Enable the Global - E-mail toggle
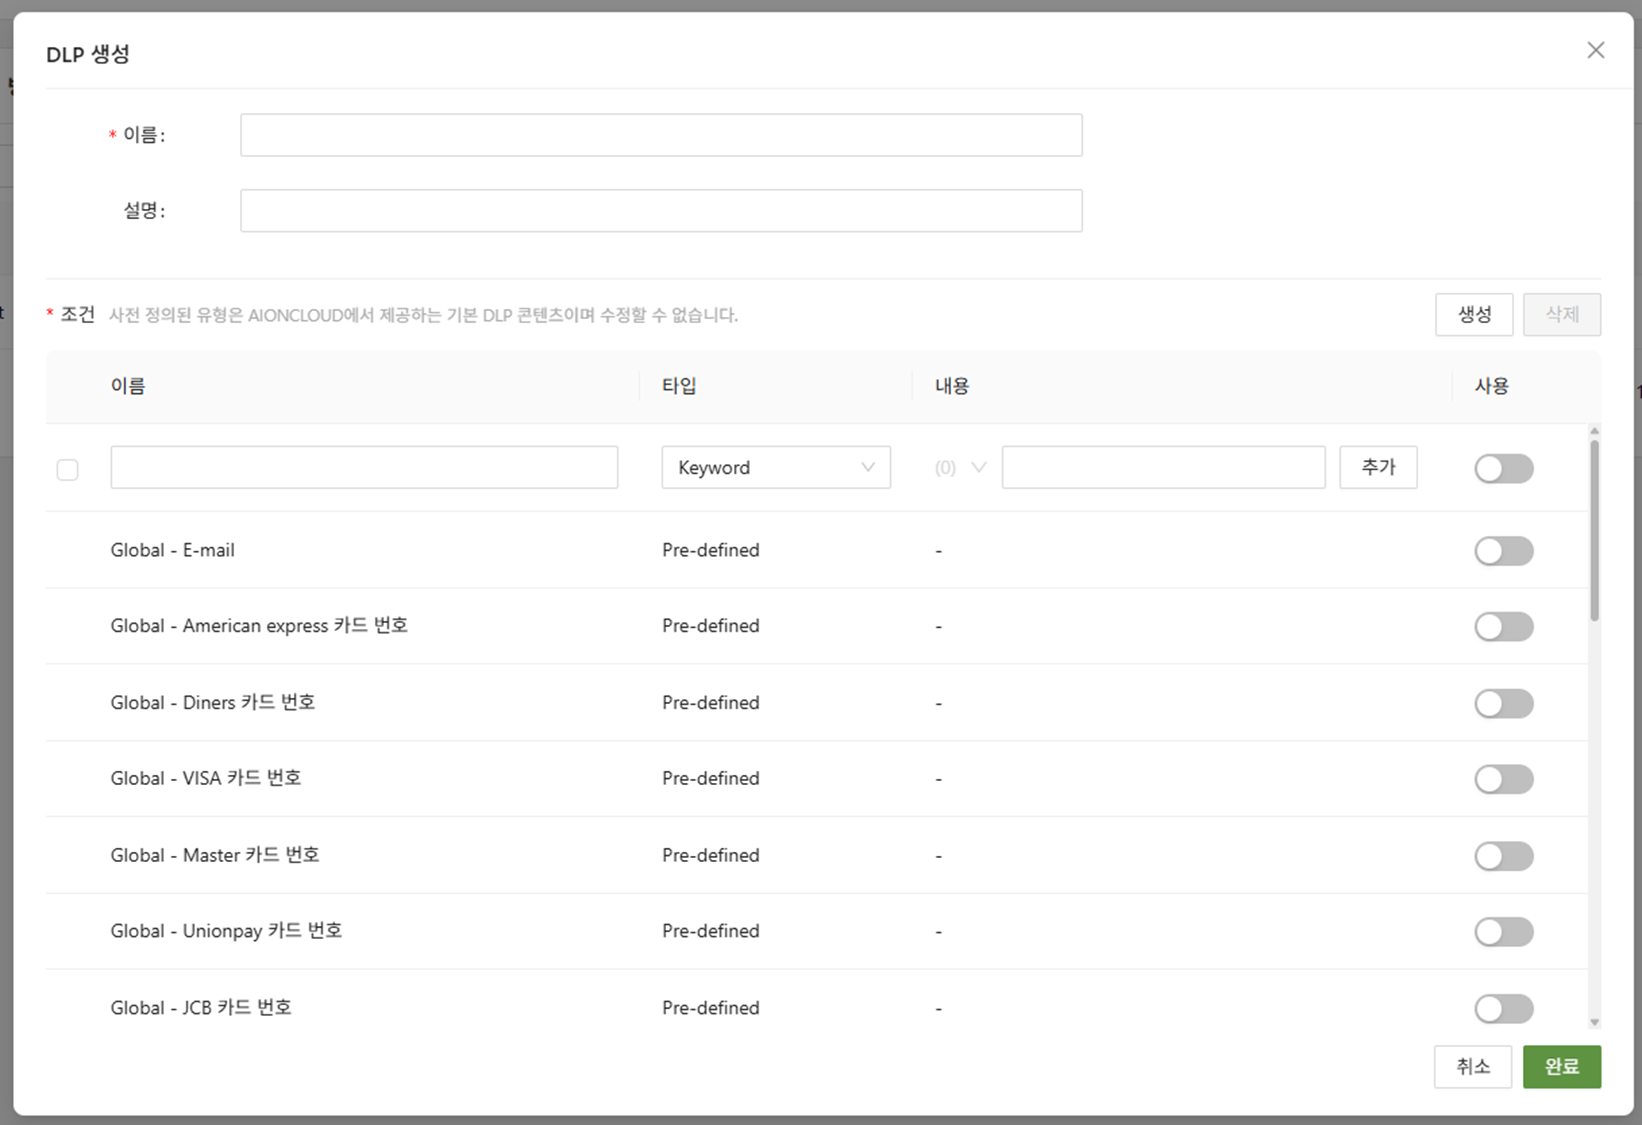 [1503, 551]
